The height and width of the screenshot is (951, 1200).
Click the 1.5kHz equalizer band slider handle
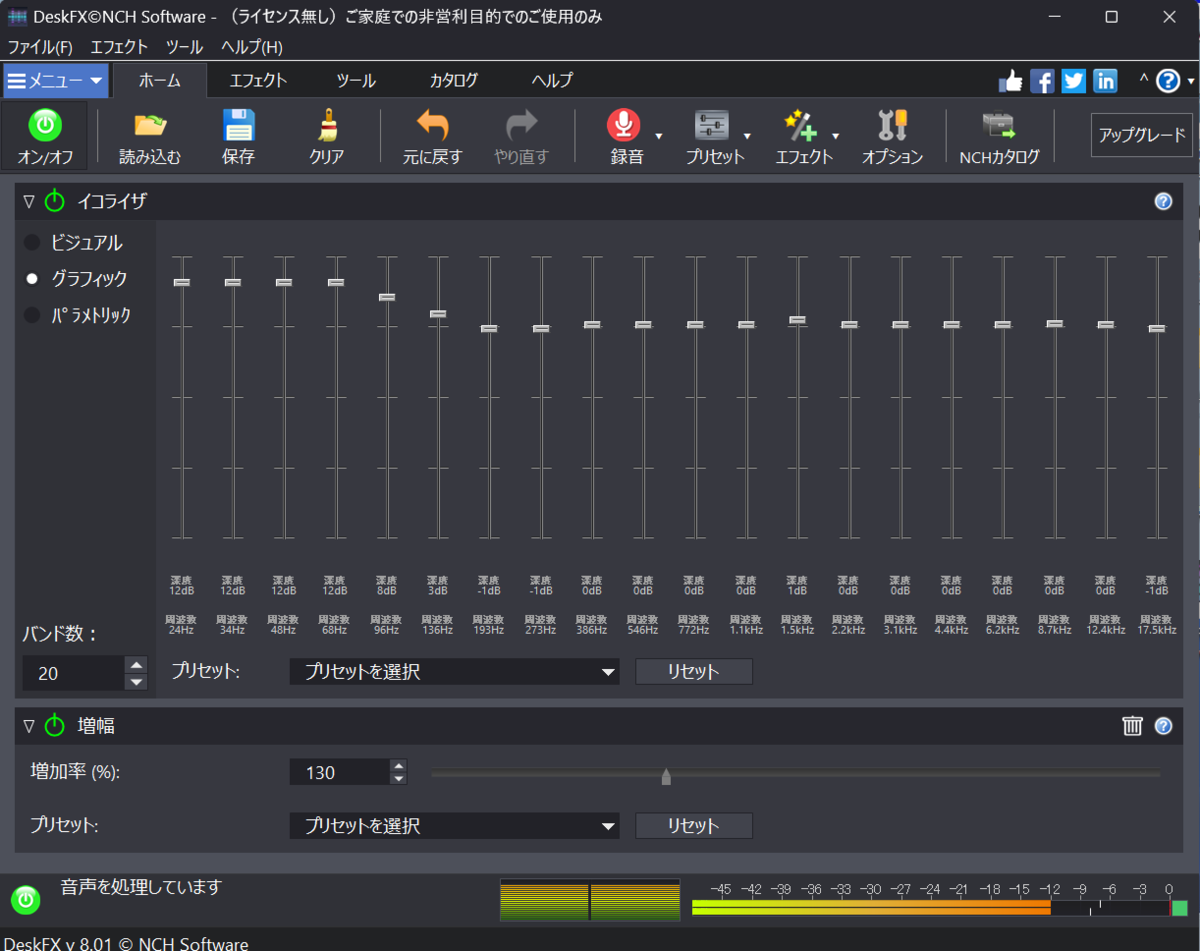tap(797, 320)
